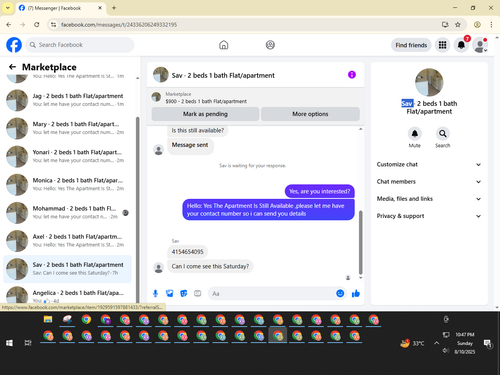Open Windows Start button
The image size is (500, 375).
pos(9,343)
